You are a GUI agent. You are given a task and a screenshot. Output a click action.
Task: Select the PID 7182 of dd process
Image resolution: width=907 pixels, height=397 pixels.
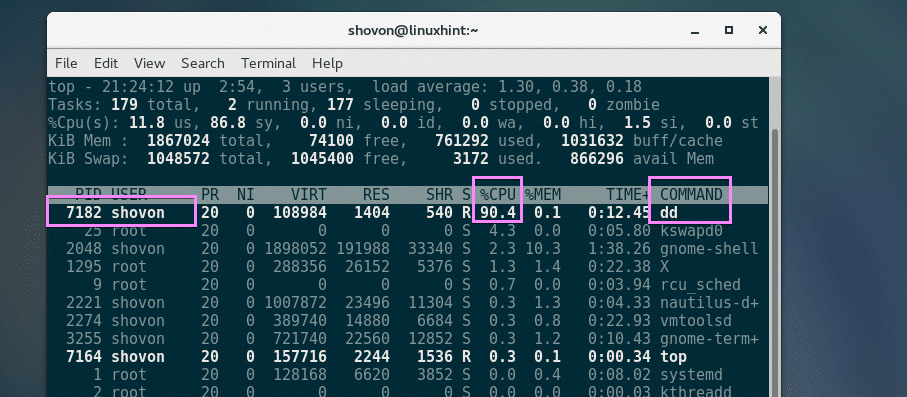pyautogui.click(x=84, y=213)
